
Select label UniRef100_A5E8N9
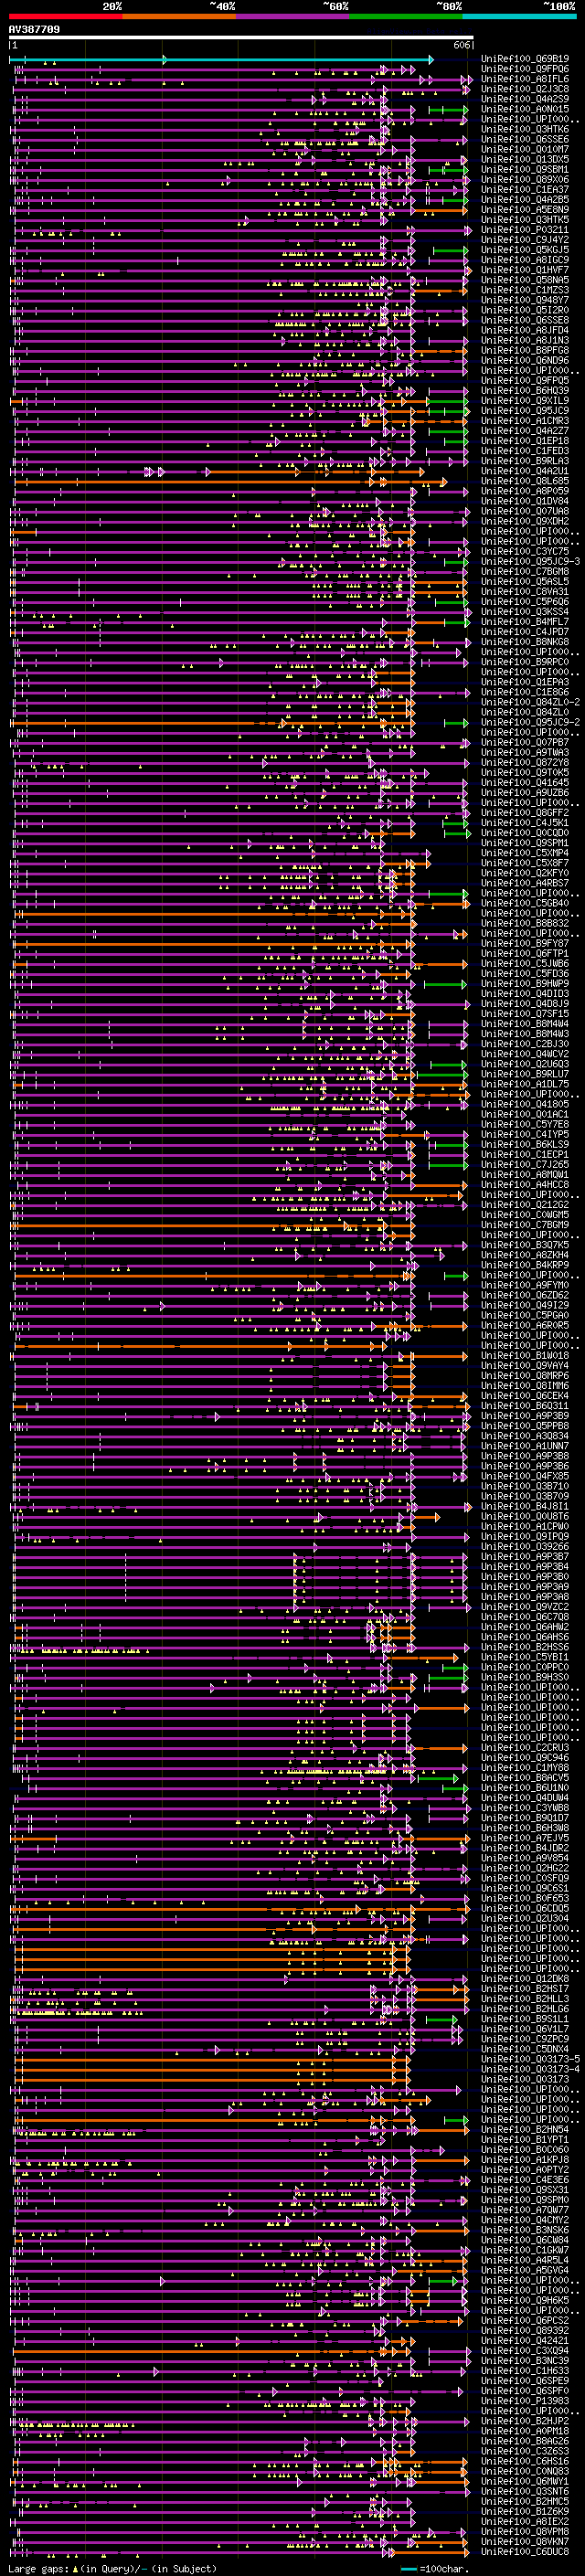525,209
